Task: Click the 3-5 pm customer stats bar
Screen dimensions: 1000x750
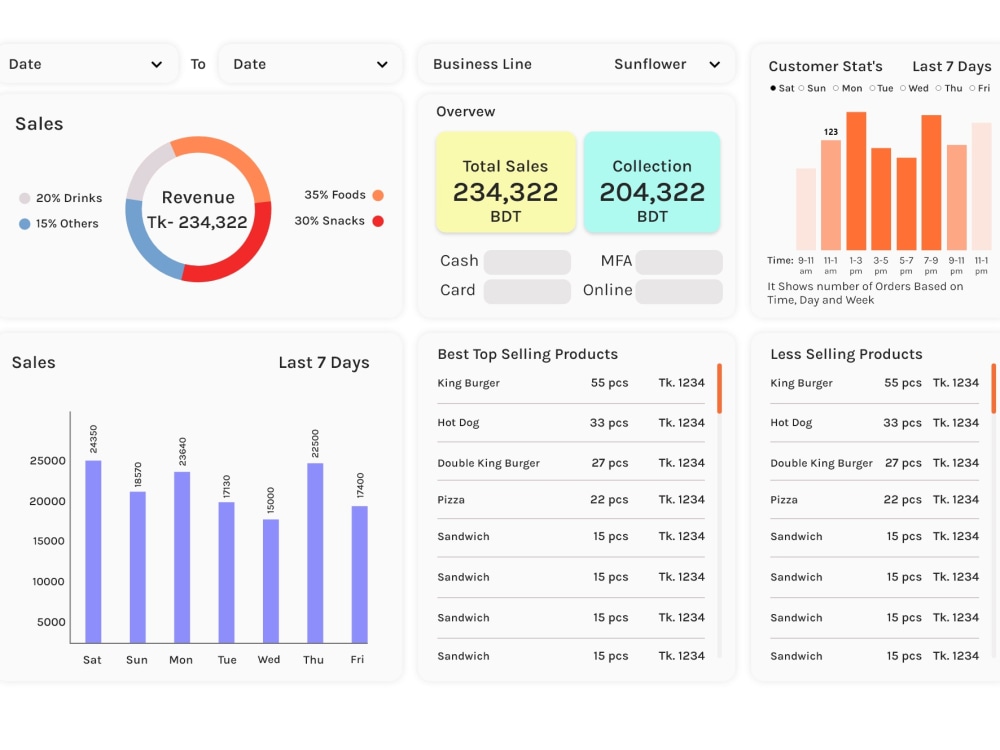Action: pyautogui.click(x=881, y=199)
